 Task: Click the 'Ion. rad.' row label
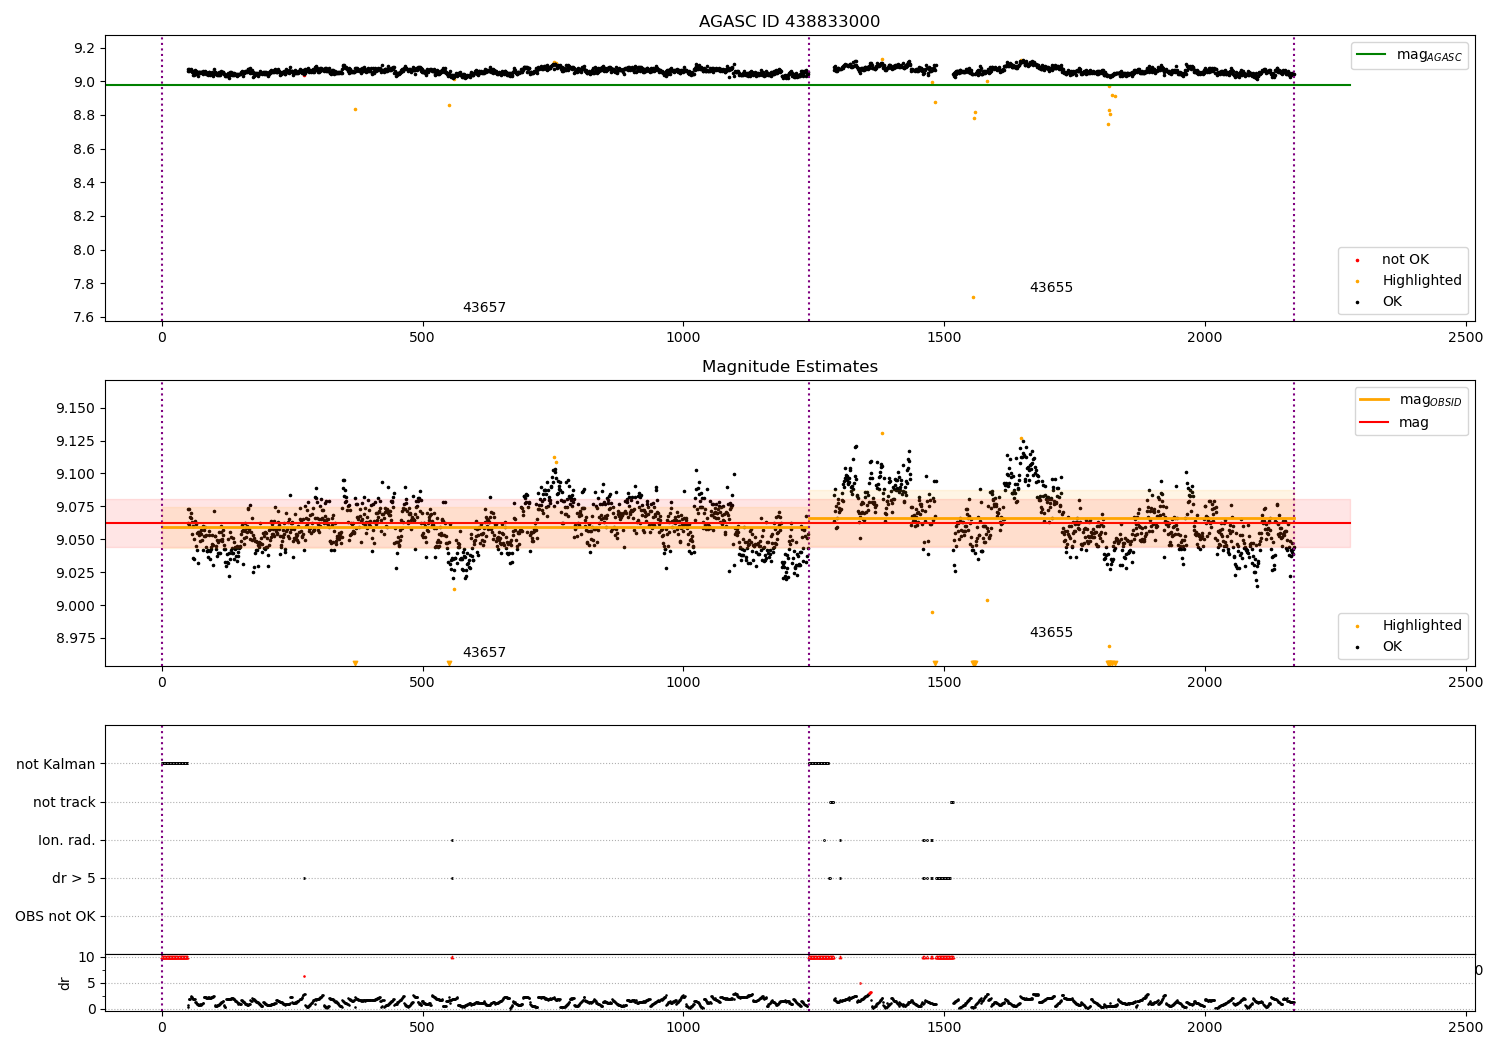point(67,841)
